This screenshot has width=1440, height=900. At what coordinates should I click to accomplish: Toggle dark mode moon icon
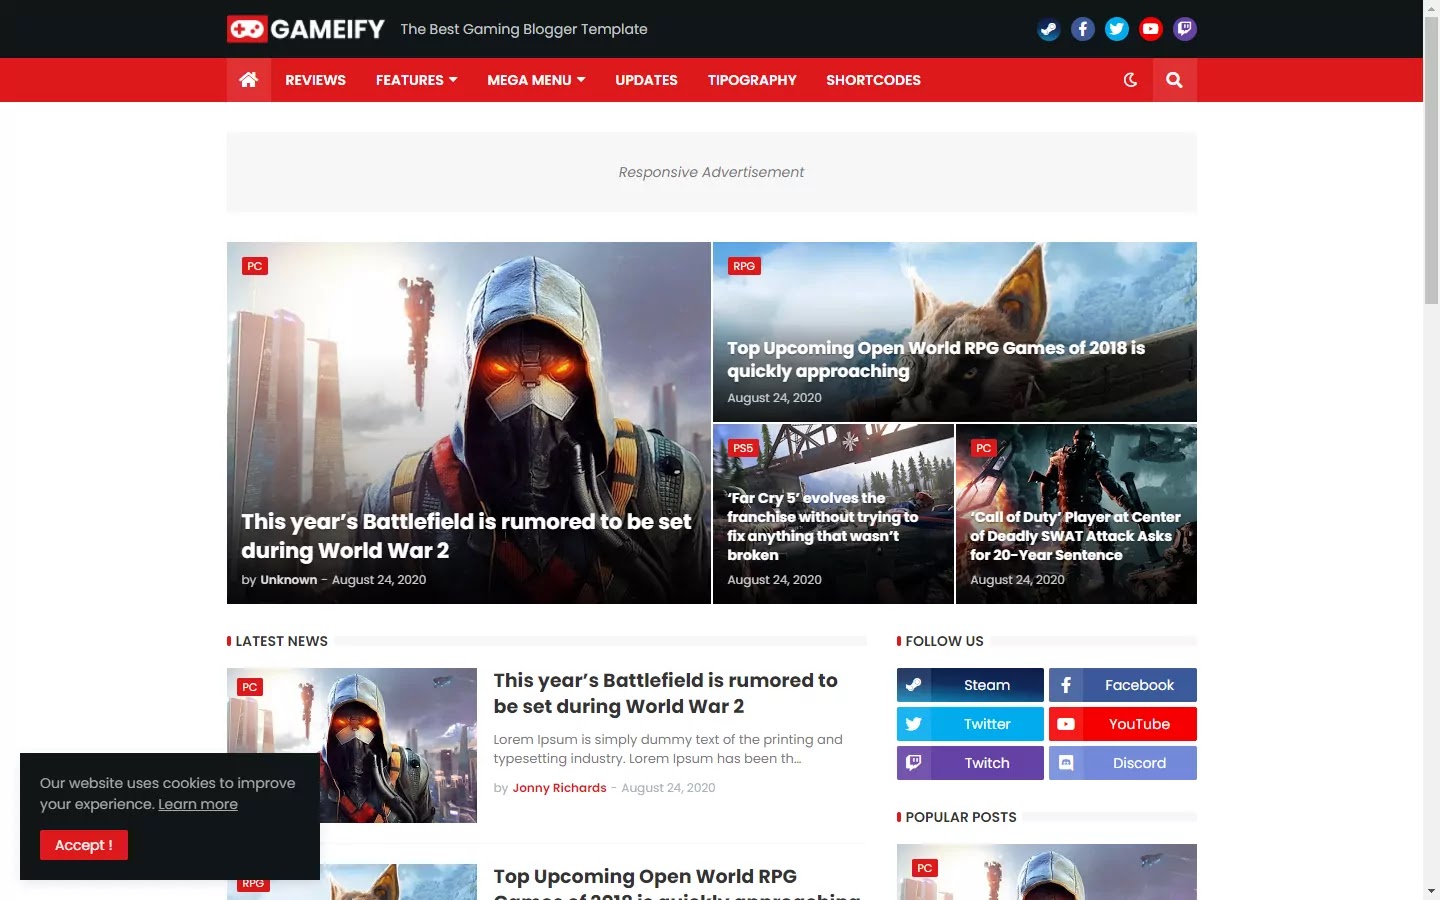pos(1130,80)
